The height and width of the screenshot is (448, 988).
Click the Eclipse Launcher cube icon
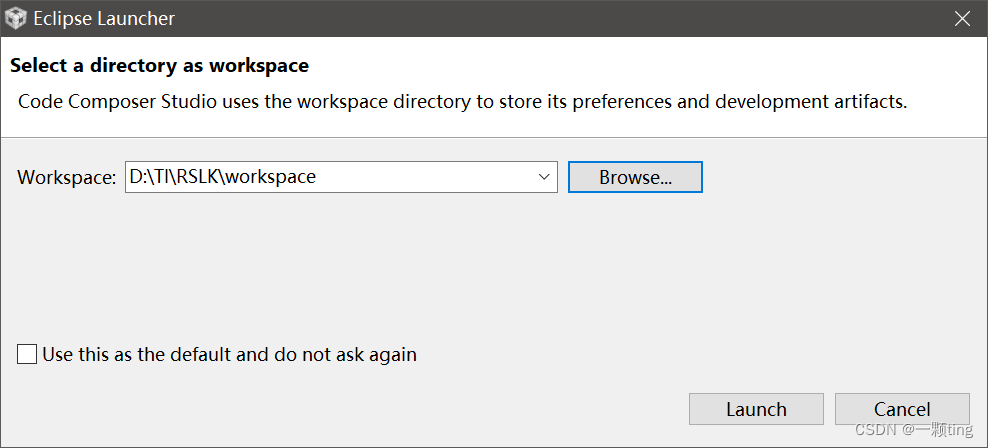click(x=15, y=18)
